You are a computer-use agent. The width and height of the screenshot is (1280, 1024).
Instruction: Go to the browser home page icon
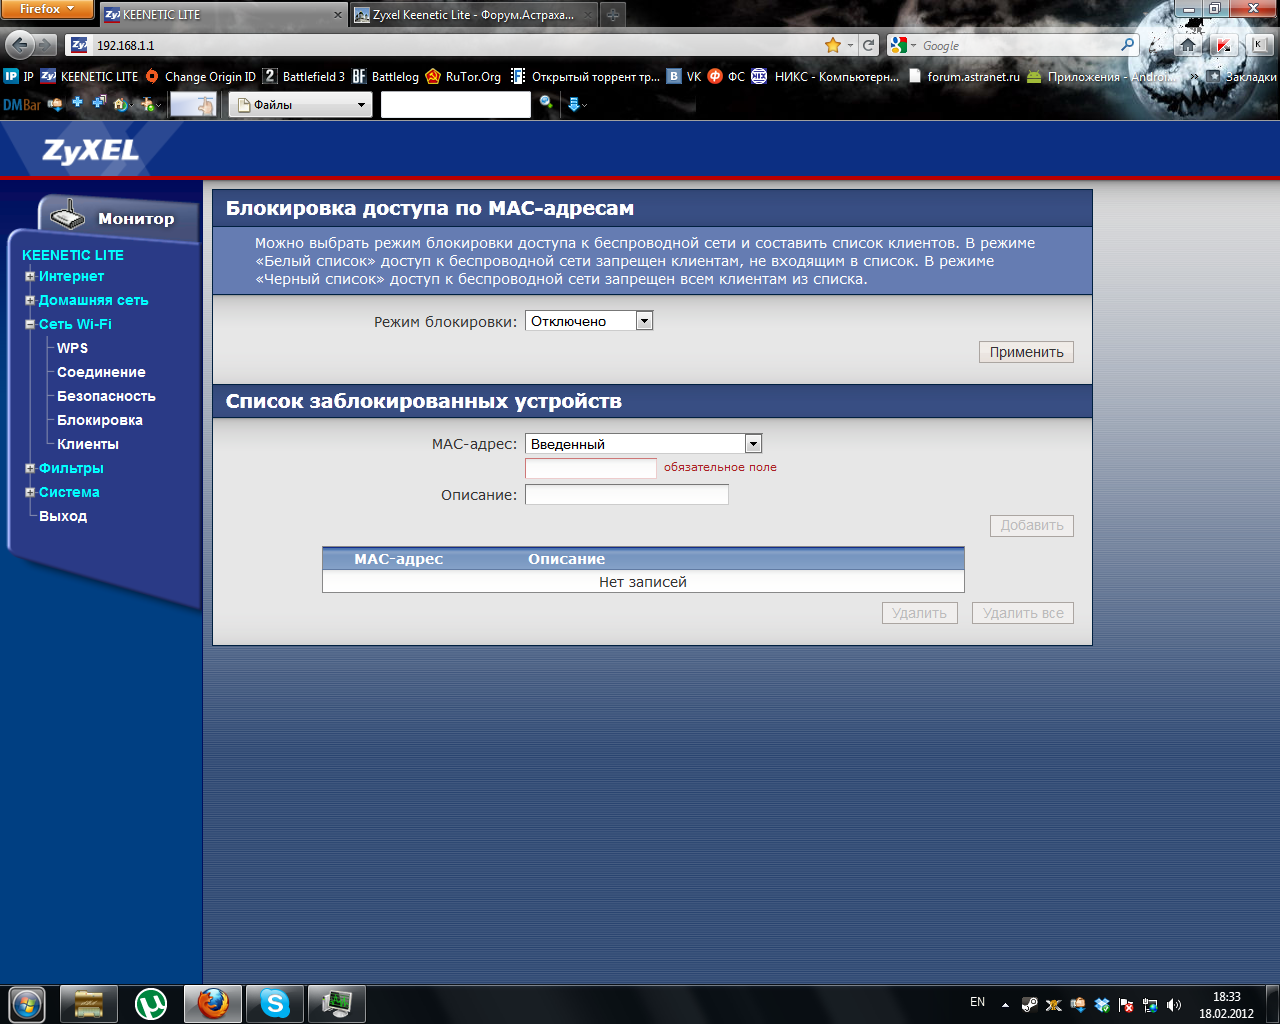pos(1188,45)
